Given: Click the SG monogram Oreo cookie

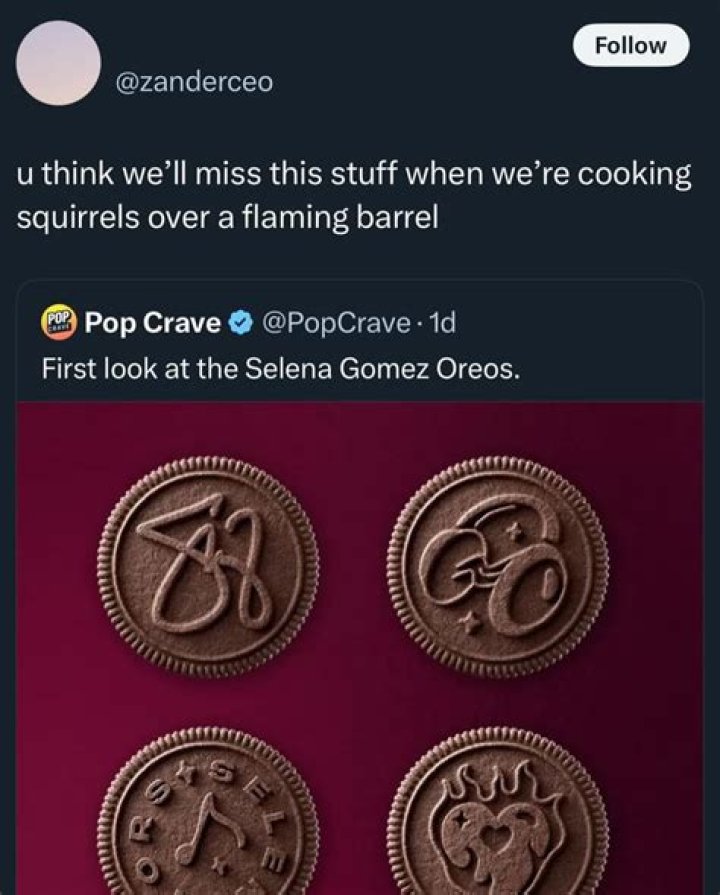Looking at the screenshot, I should [x=498, y=567].
